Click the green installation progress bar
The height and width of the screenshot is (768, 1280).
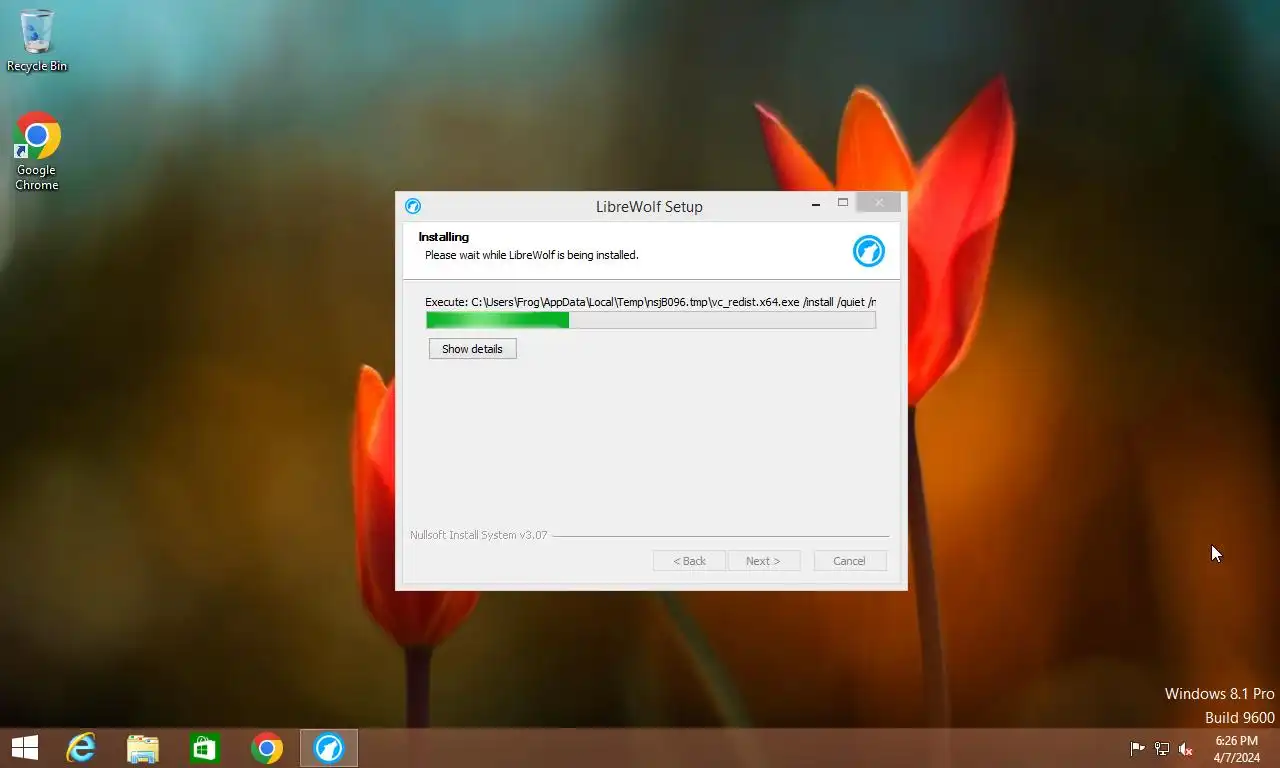(x=651, y=320)
